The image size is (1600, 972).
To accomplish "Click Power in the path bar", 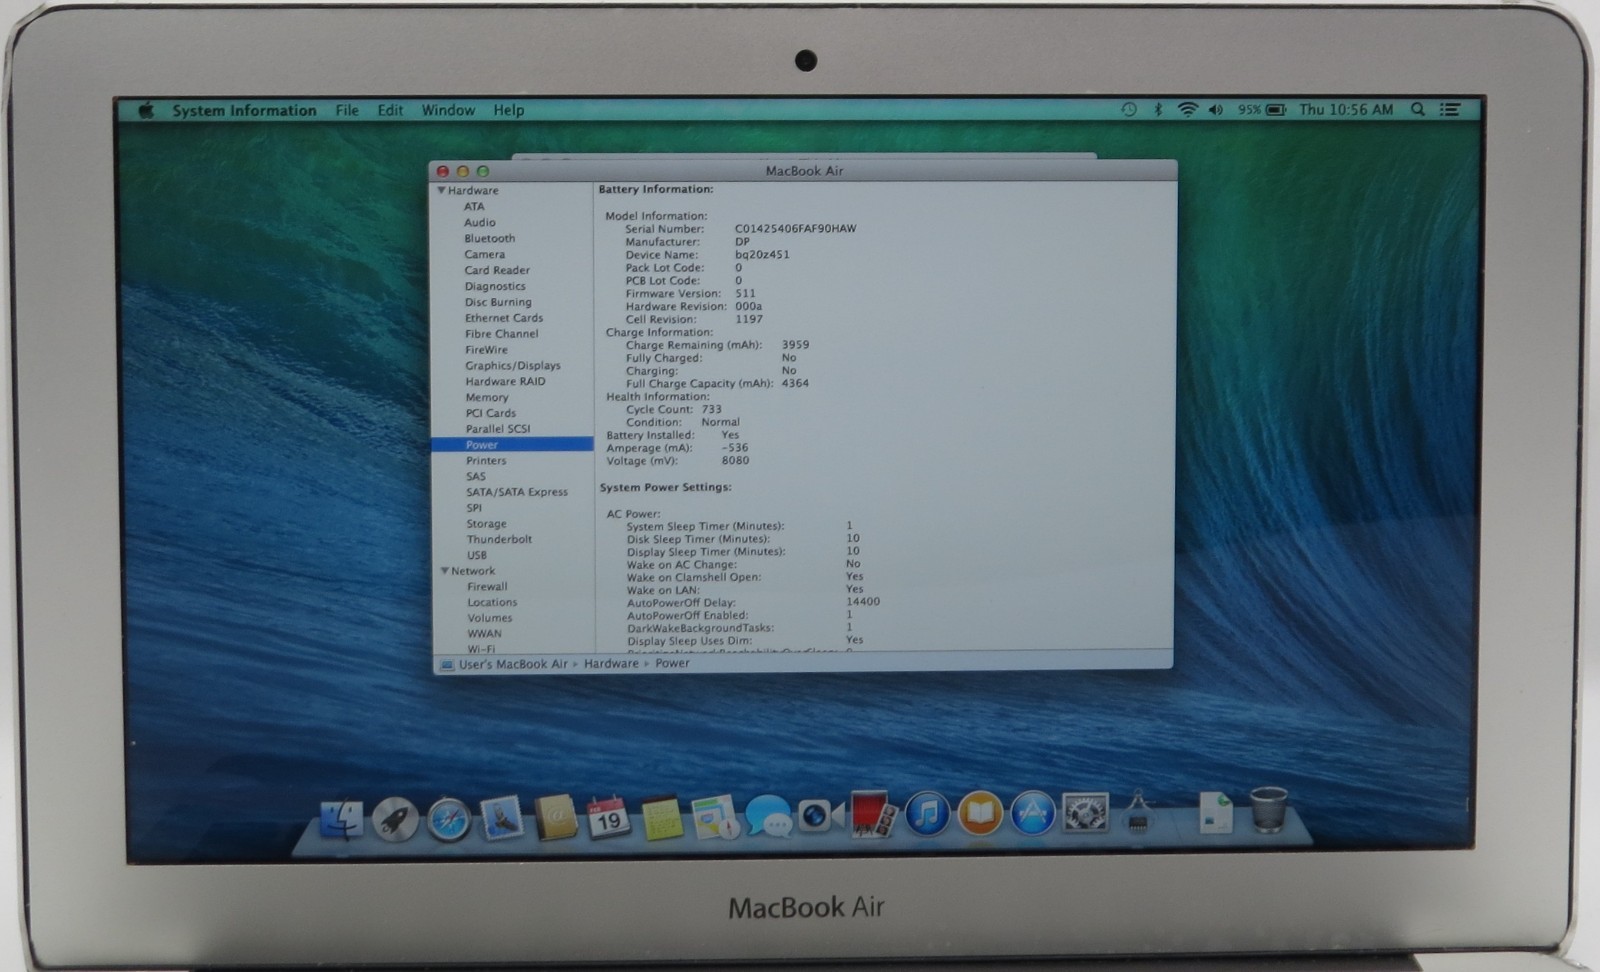I will tap(672, 663).
